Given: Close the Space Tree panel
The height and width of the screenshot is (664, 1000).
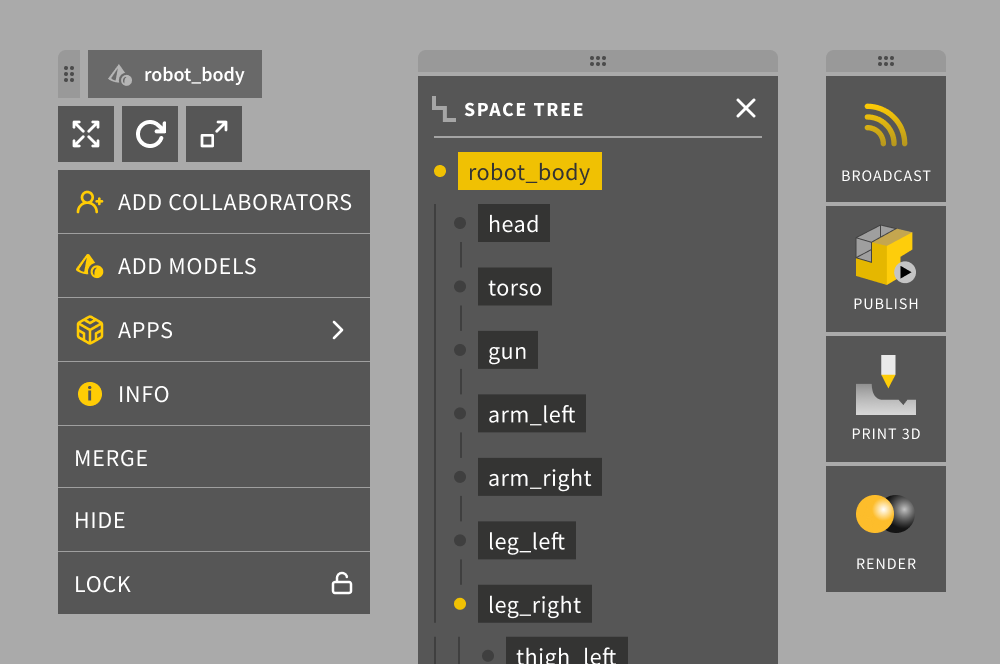Looking at the screenshot, I should (746, 108).
